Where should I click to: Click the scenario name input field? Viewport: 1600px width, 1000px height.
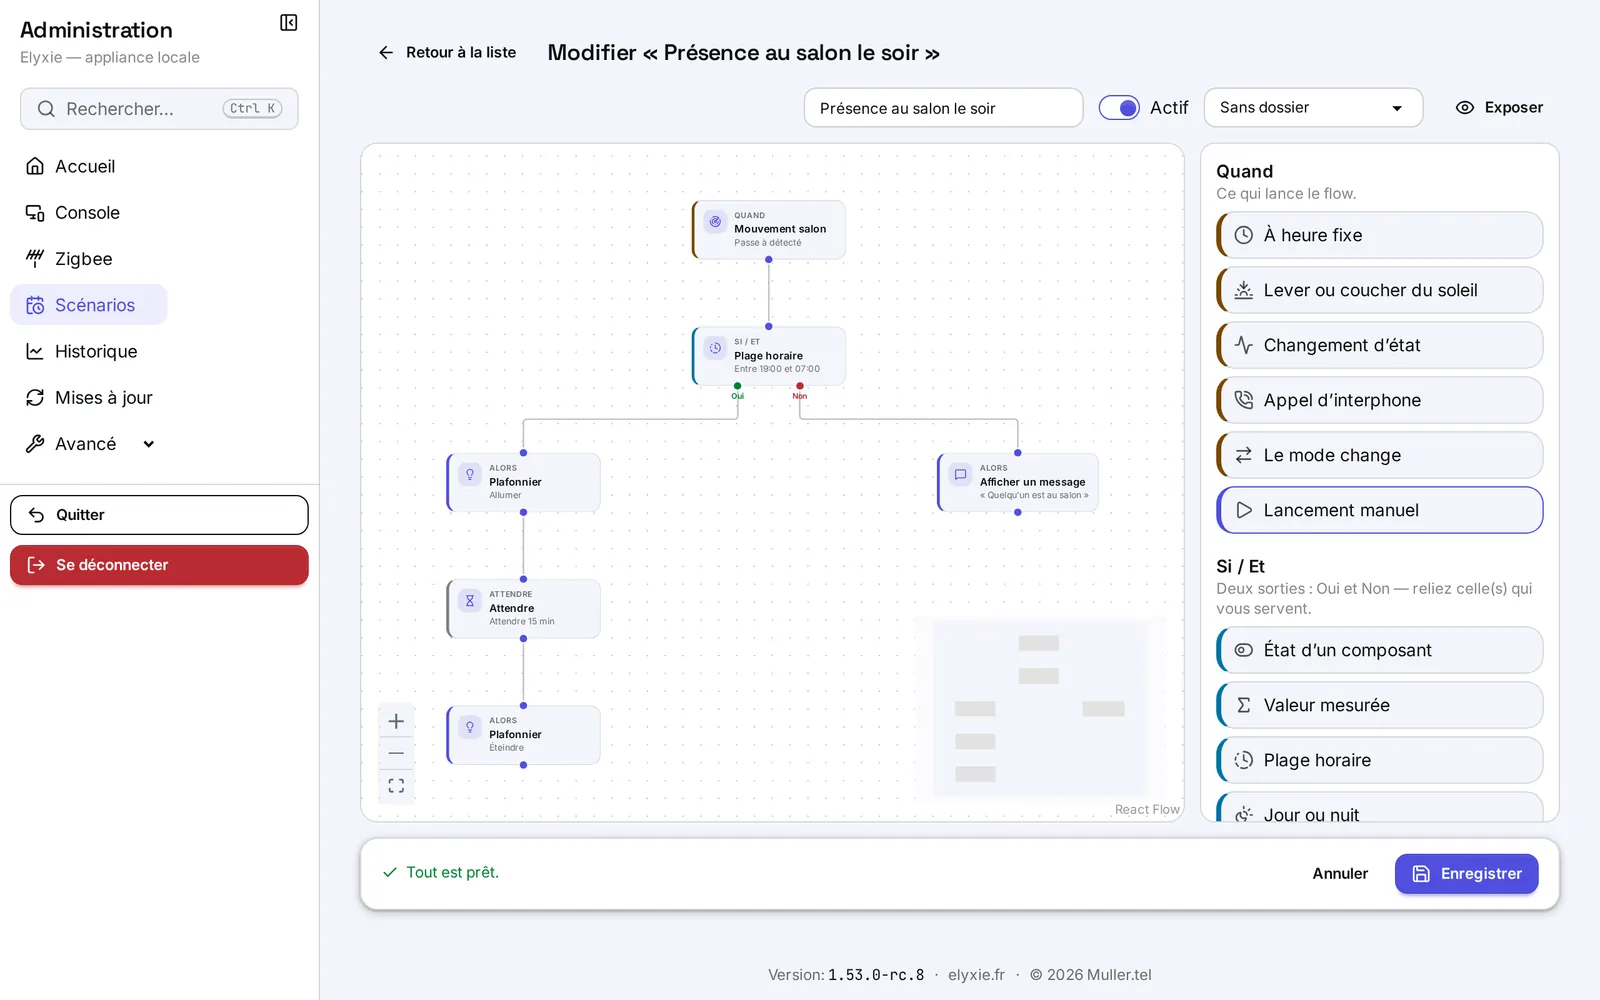click(x=943, y=108)
